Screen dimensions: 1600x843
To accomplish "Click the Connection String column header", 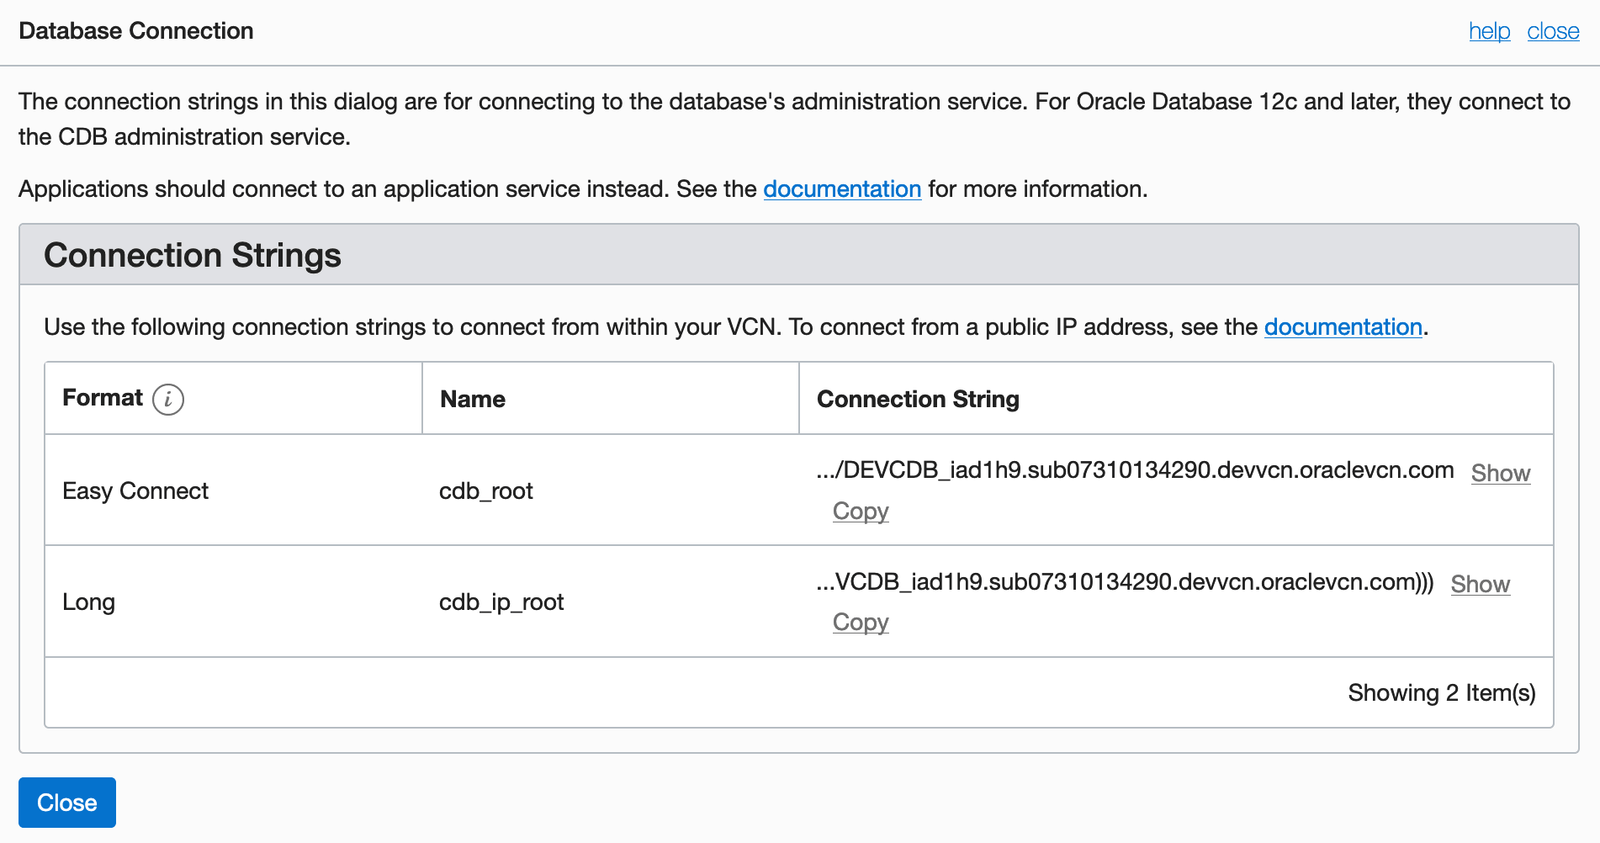I will click(x=918, y=399).
